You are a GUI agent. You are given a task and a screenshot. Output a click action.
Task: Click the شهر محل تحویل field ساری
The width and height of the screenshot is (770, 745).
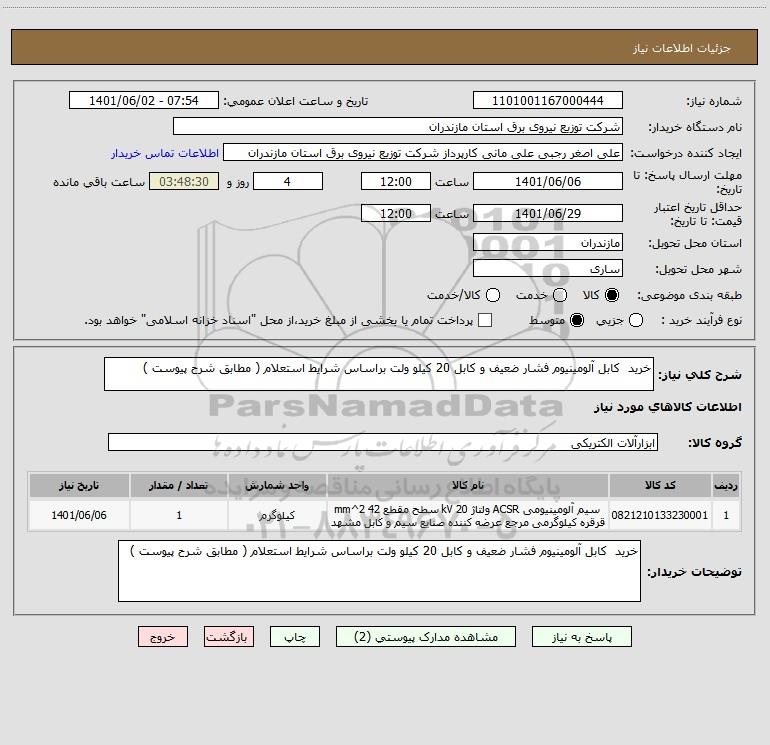tap(548, 268)
